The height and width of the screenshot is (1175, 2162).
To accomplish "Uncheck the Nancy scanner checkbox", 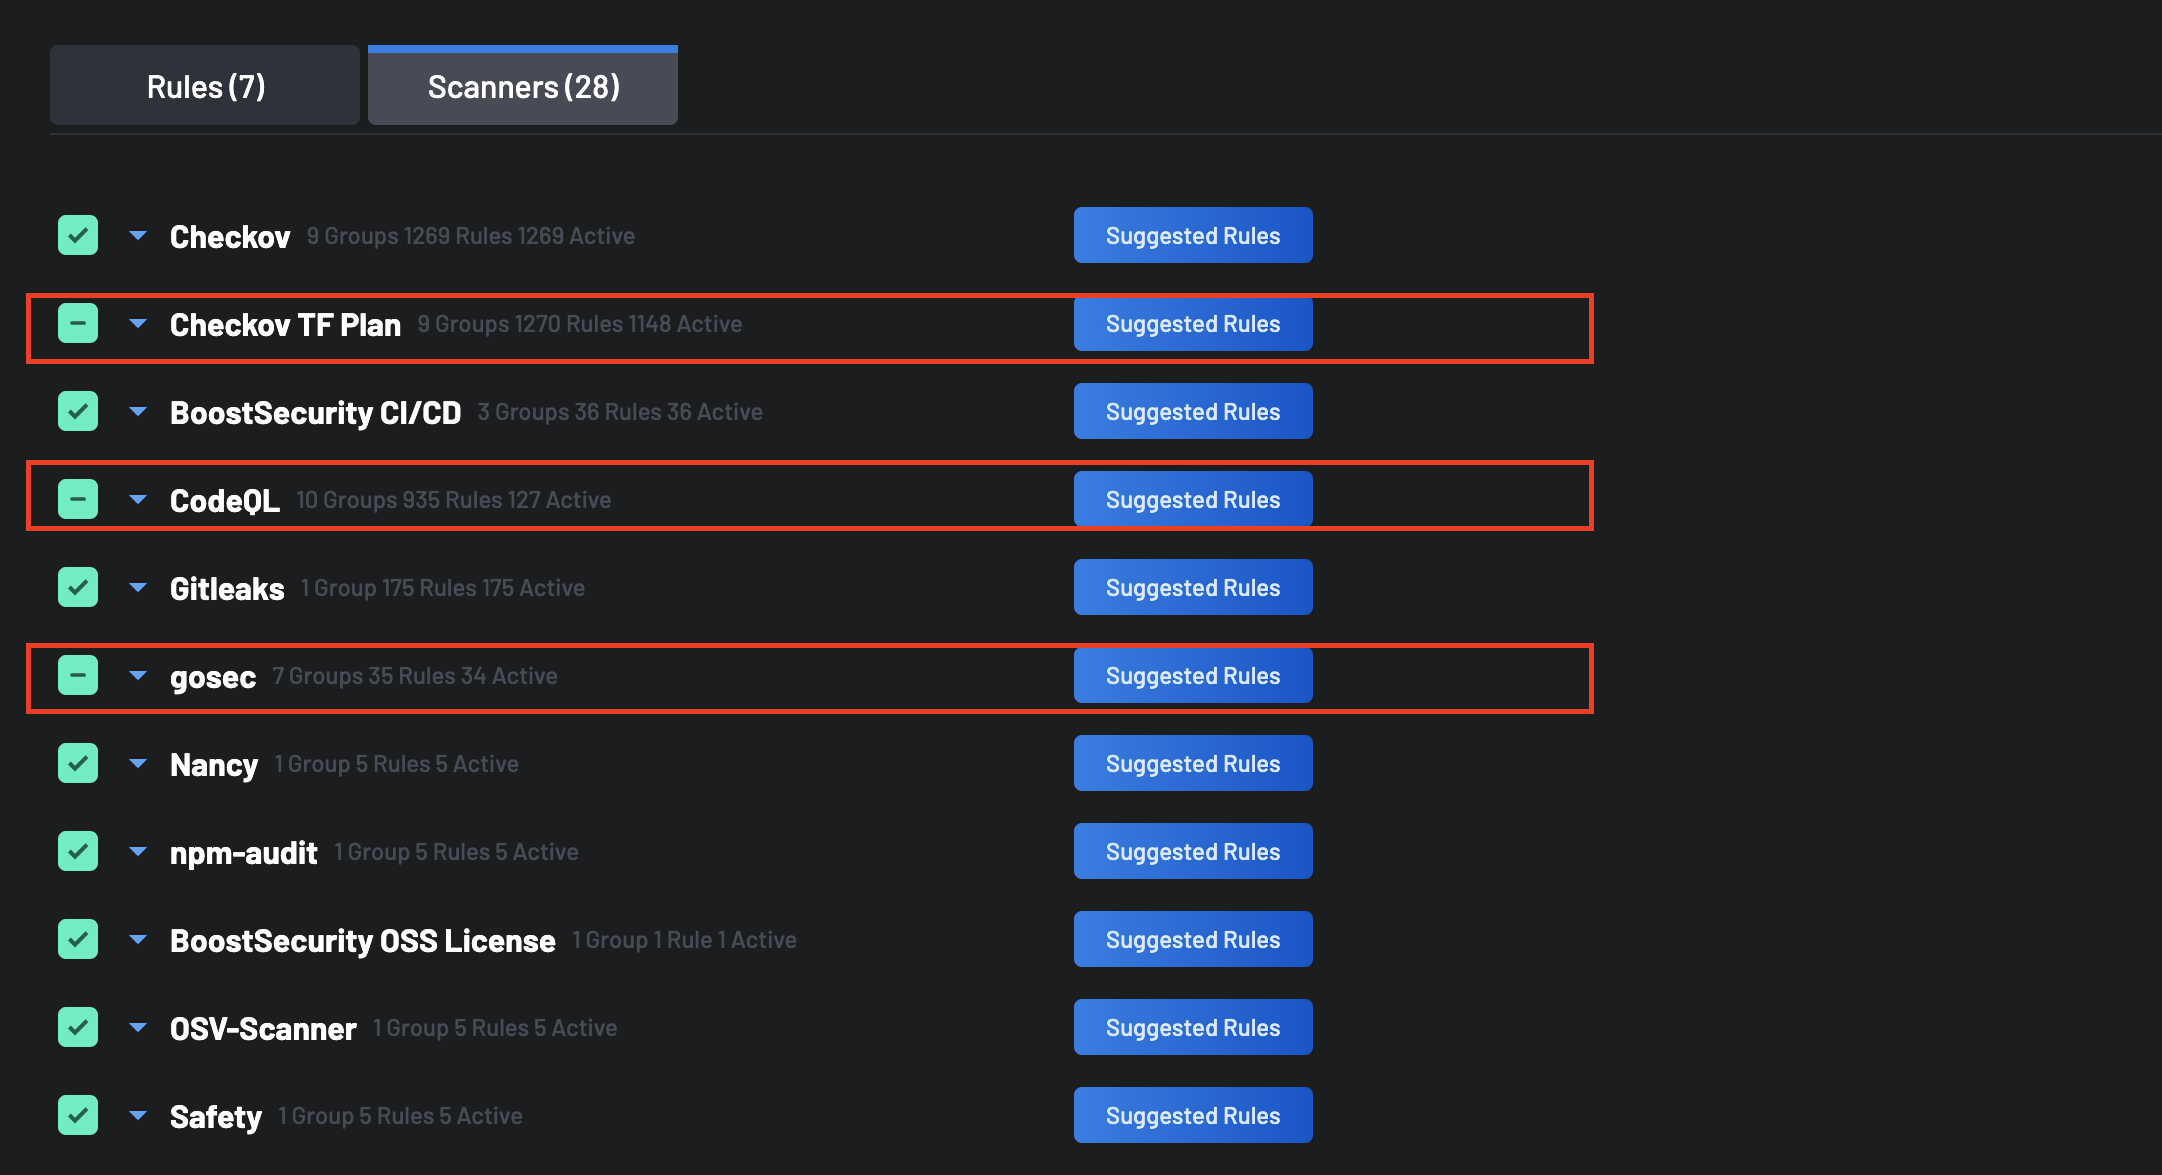I will (78, 764).
